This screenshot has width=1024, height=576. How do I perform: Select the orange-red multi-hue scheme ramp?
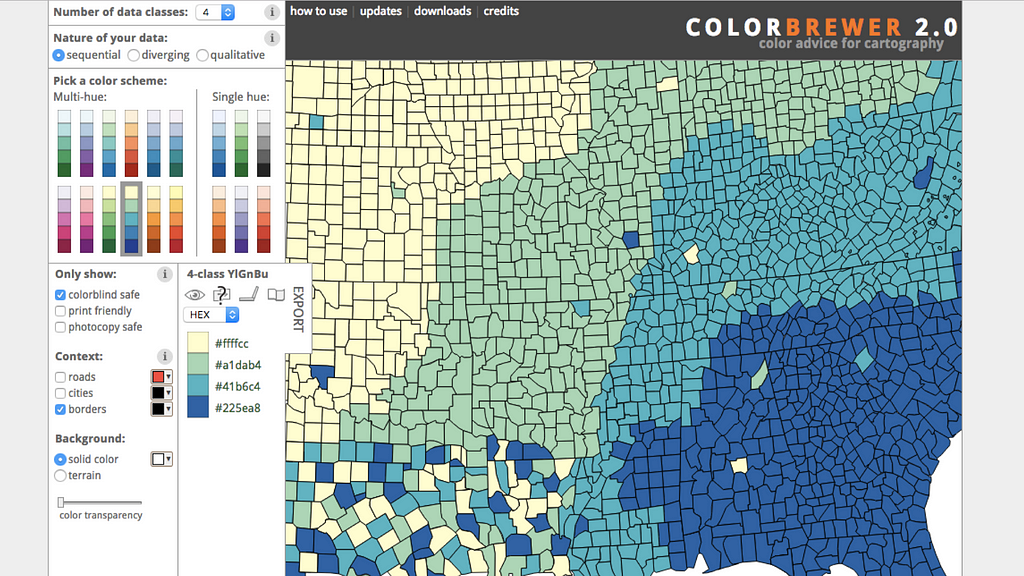point(131,143)
